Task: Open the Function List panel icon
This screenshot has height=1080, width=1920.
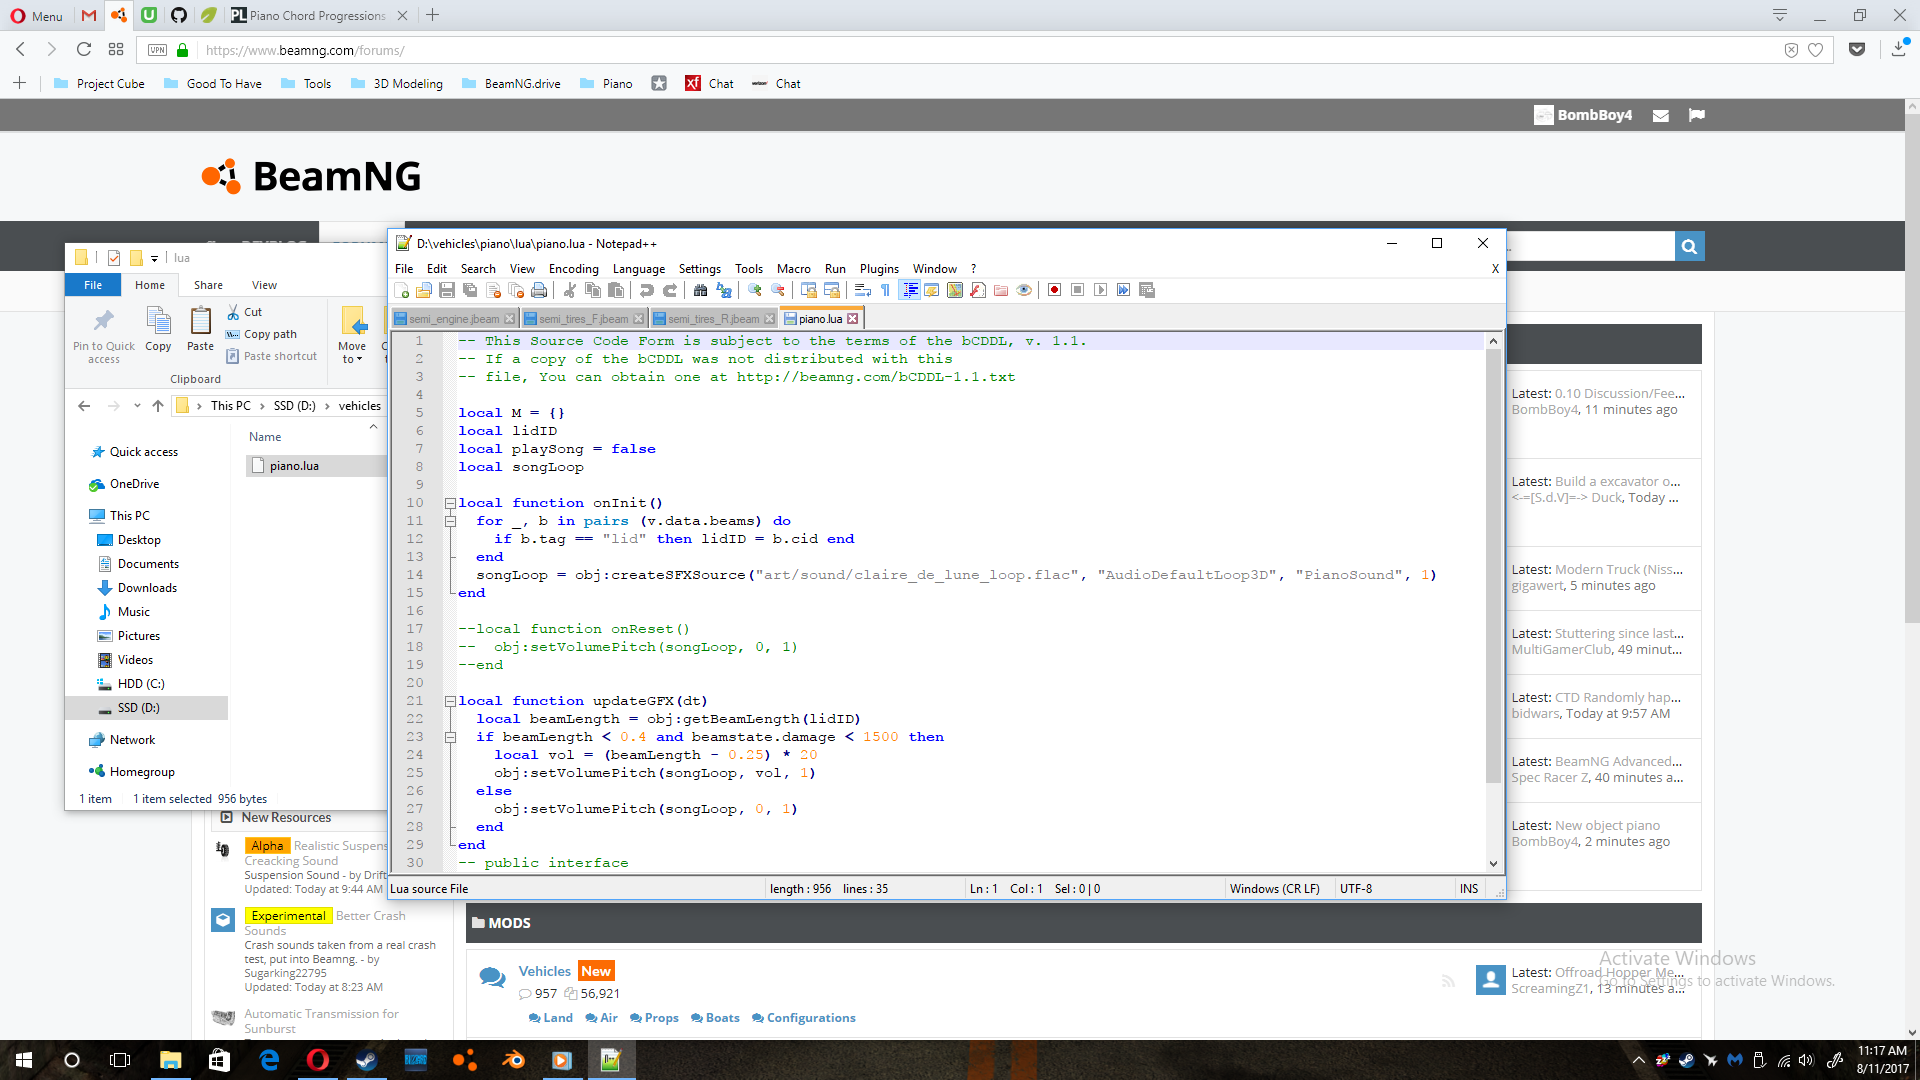Action: [x=978, y=290]
